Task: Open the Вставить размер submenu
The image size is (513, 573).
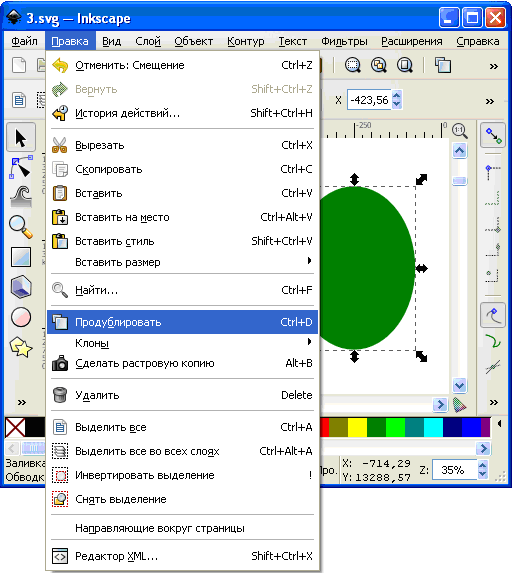Action: (182, 262)
